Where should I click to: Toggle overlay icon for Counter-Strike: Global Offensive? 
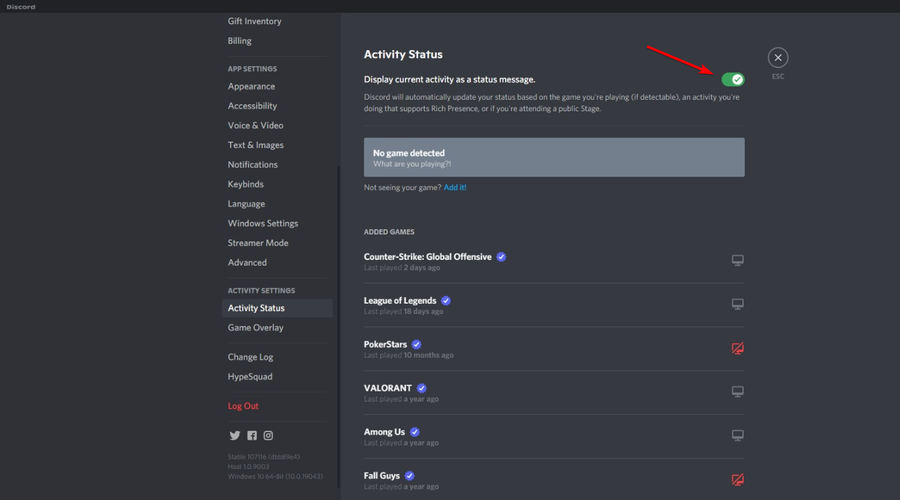pyautogui.click(x=738, y=261)
